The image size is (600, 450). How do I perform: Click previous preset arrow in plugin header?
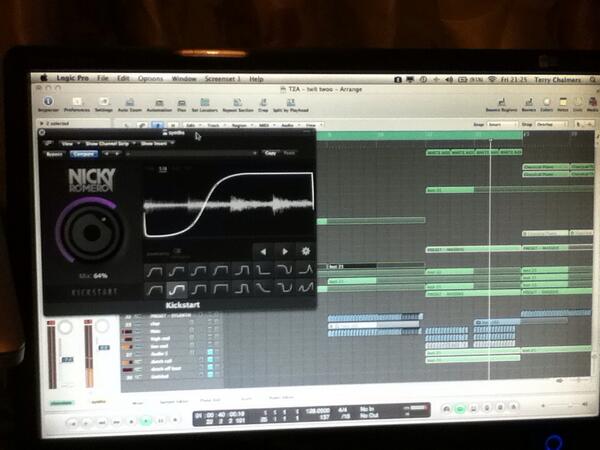coord(107,154)
